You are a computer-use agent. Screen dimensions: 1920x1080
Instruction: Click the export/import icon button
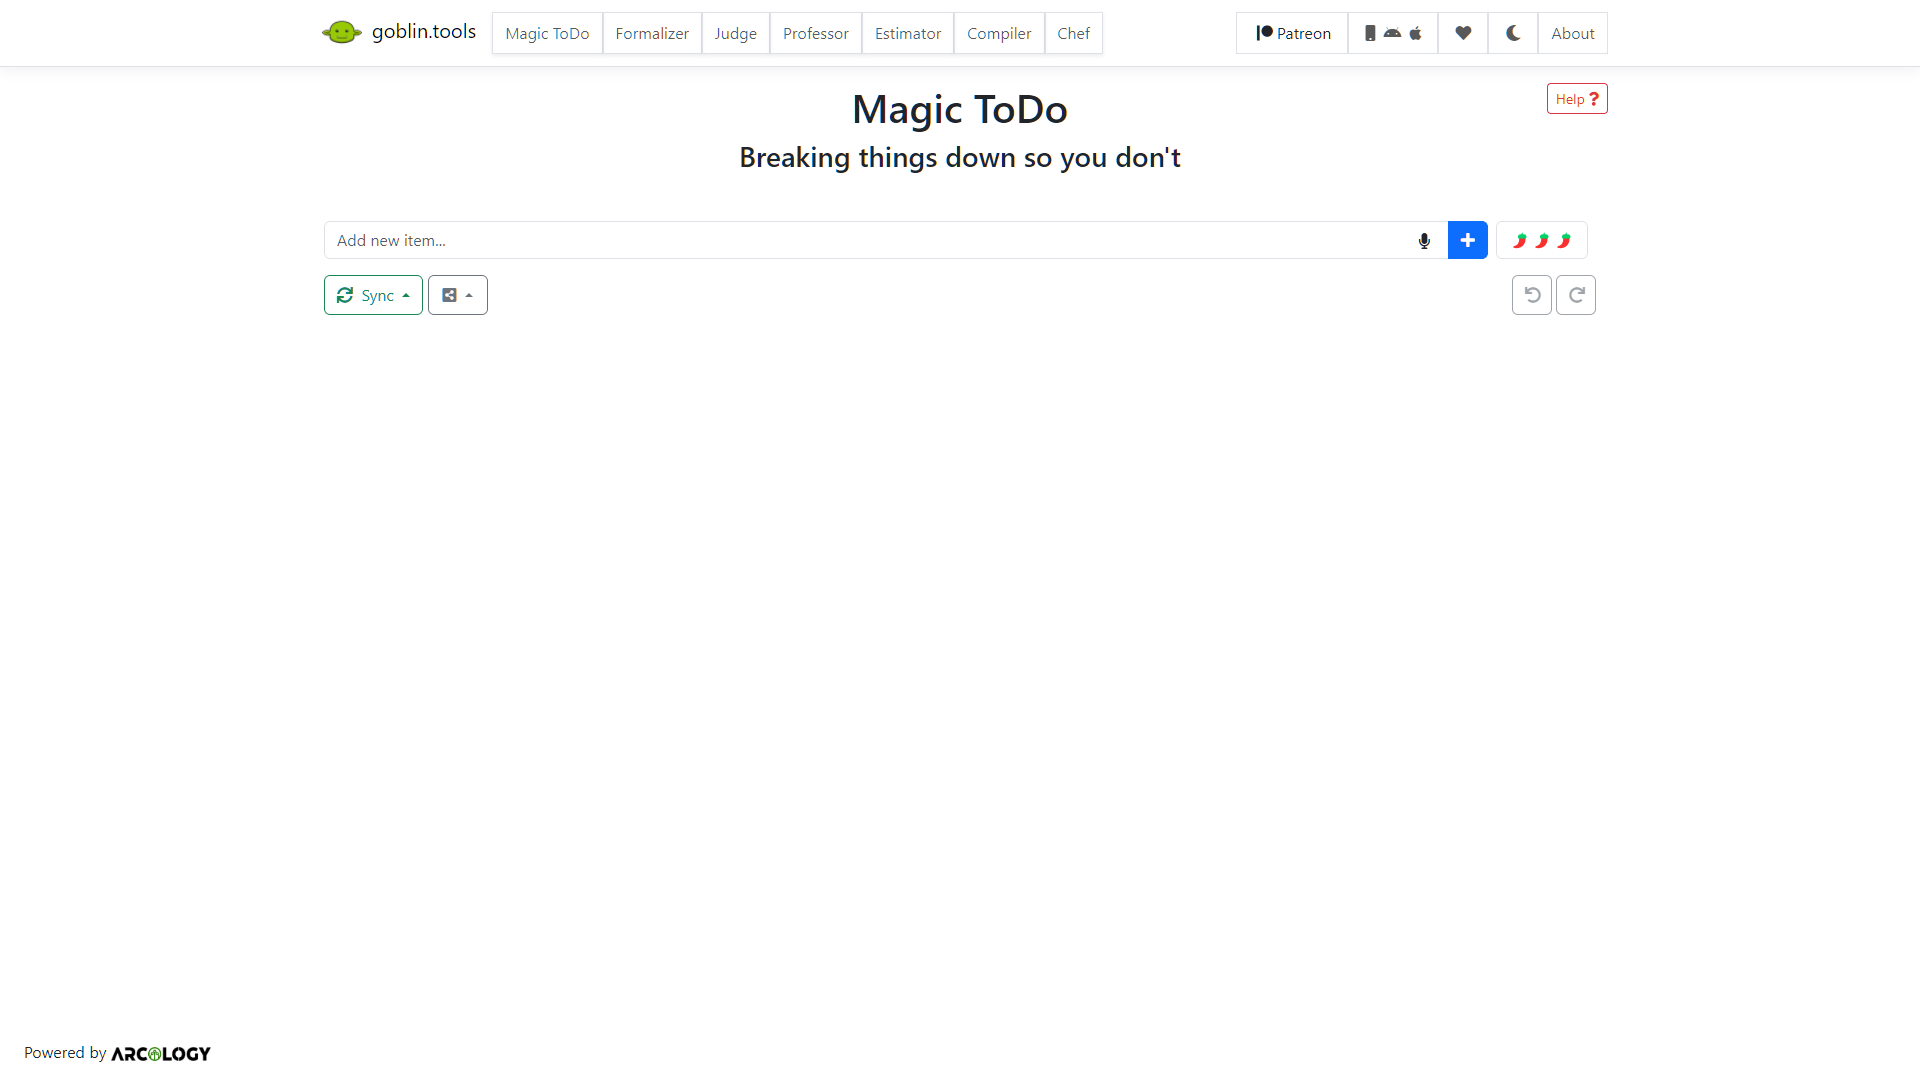[x=449, y=294]
